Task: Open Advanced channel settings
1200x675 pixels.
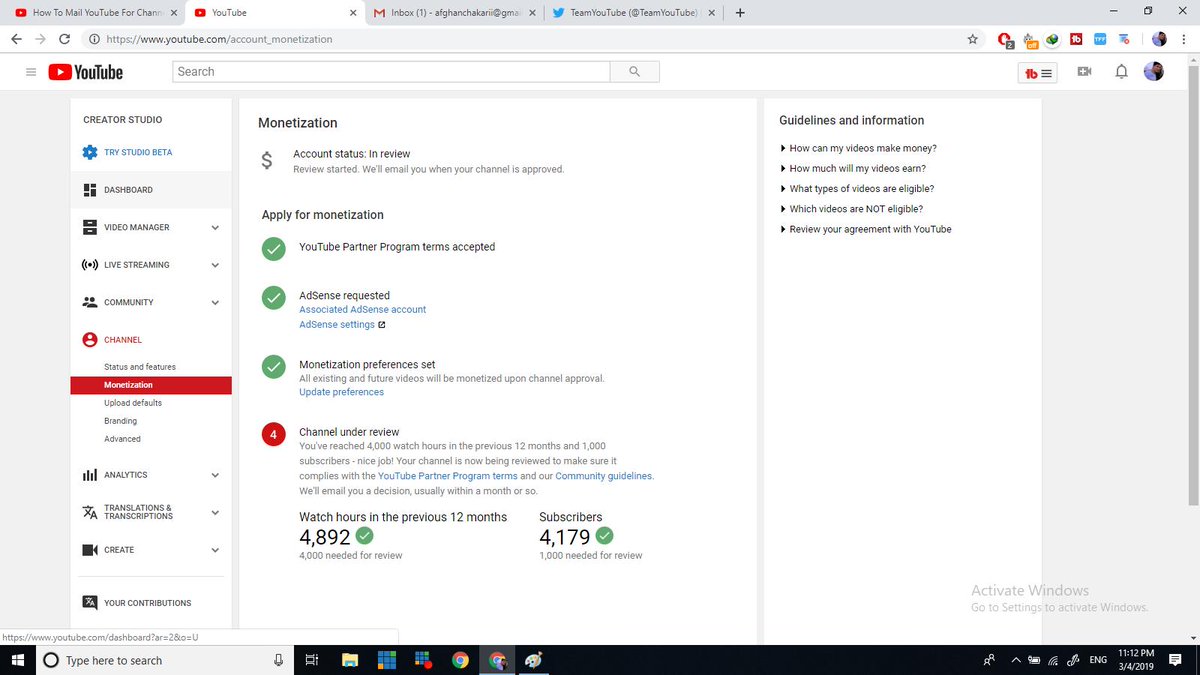Action: 122,439
